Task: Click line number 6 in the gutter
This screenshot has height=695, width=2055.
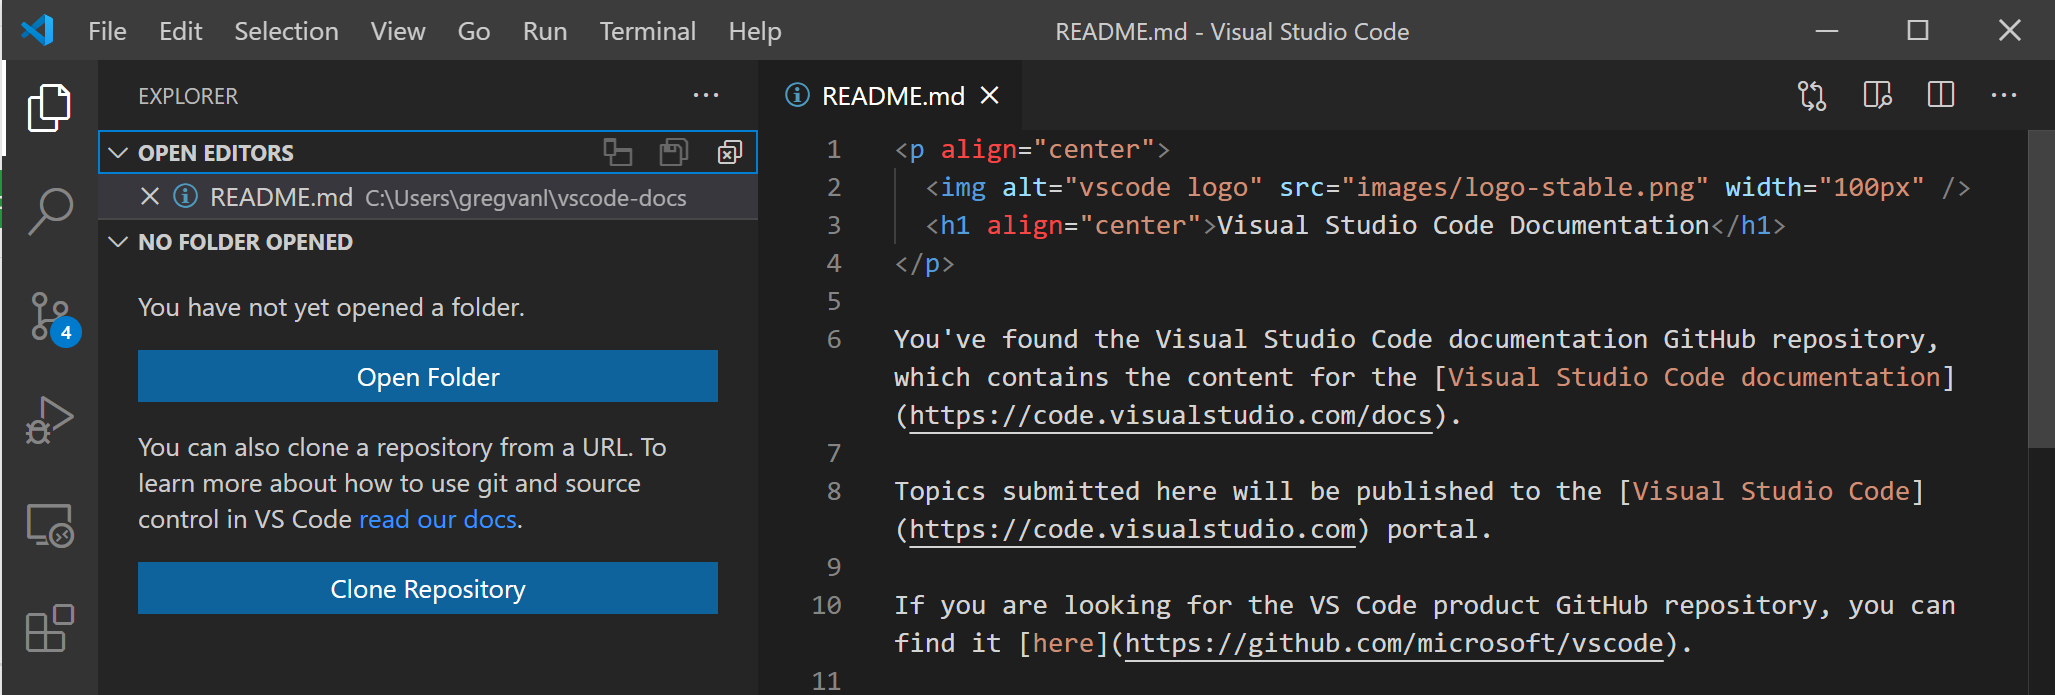Action: [834, 340]
